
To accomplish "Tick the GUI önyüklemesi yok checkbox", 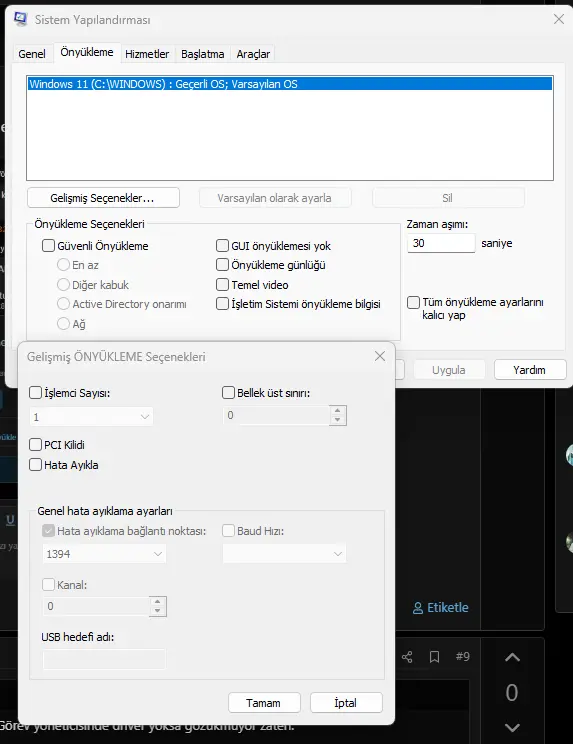I will tap(222, 246).
